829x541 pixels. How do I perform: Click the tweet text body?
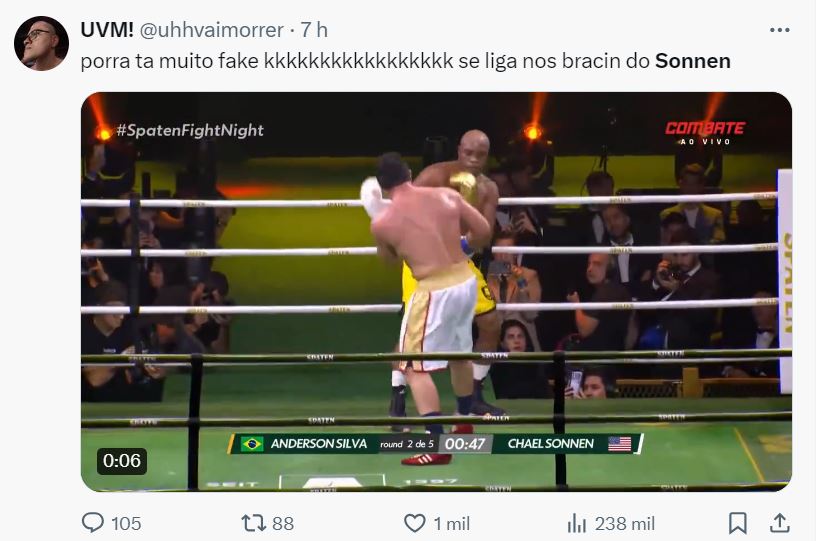tap(406, 61)
